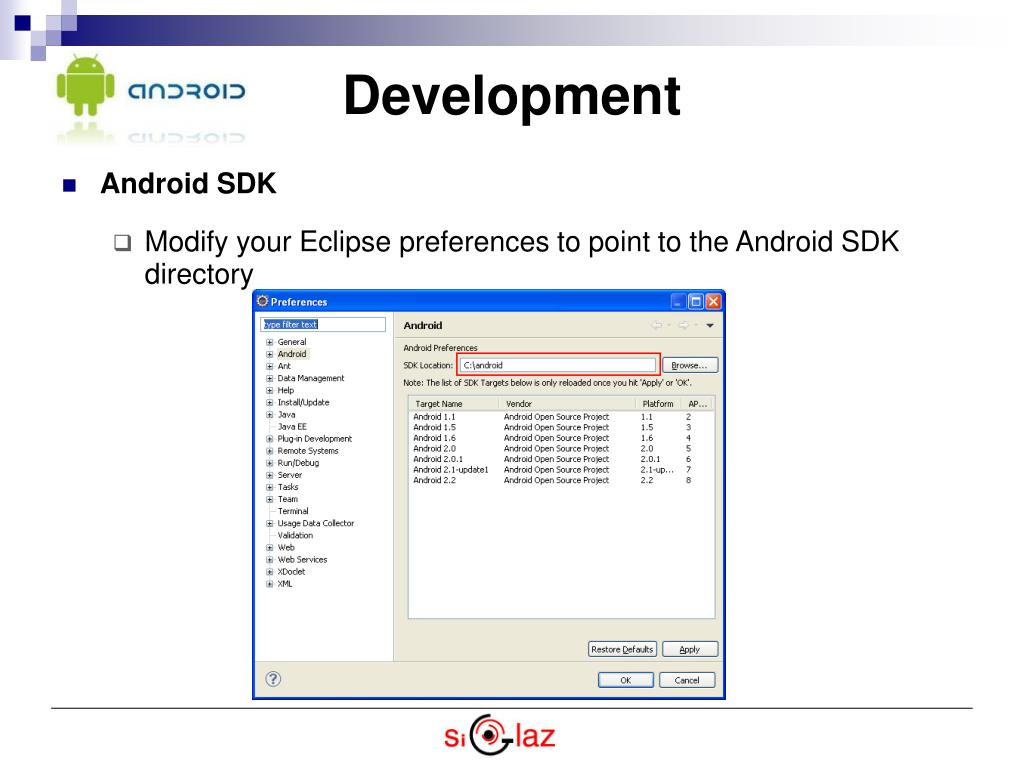Click the back navigation arrow in Android header

pos(657,325)
